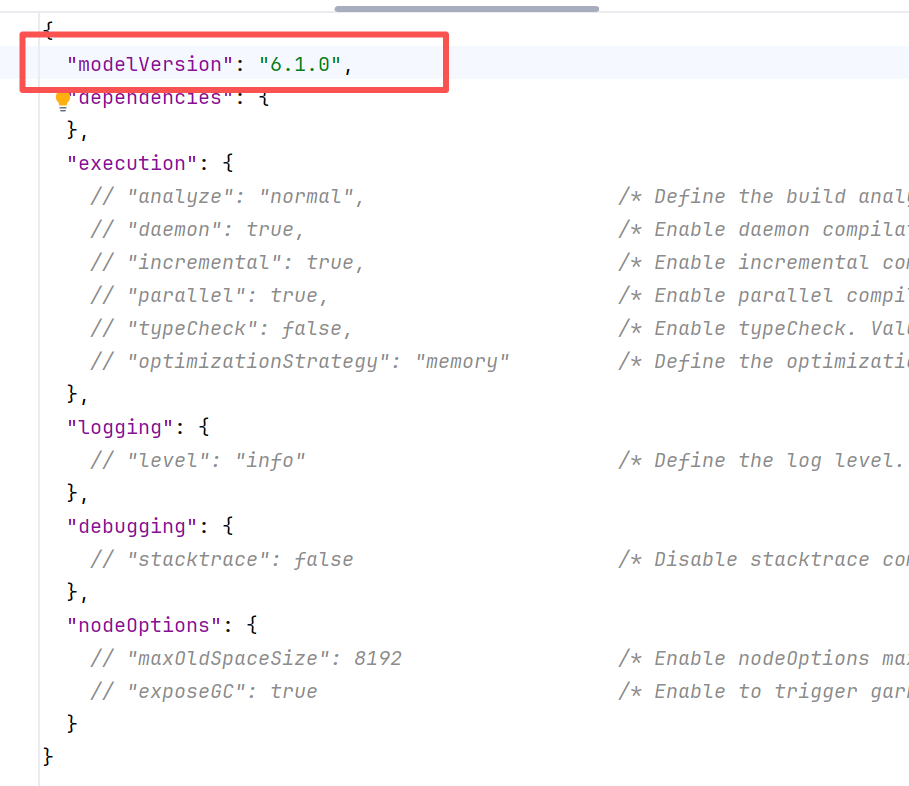
Task: Click the commented "optimizationStrategy": "memory" line
Action: (x=300, y=362)
